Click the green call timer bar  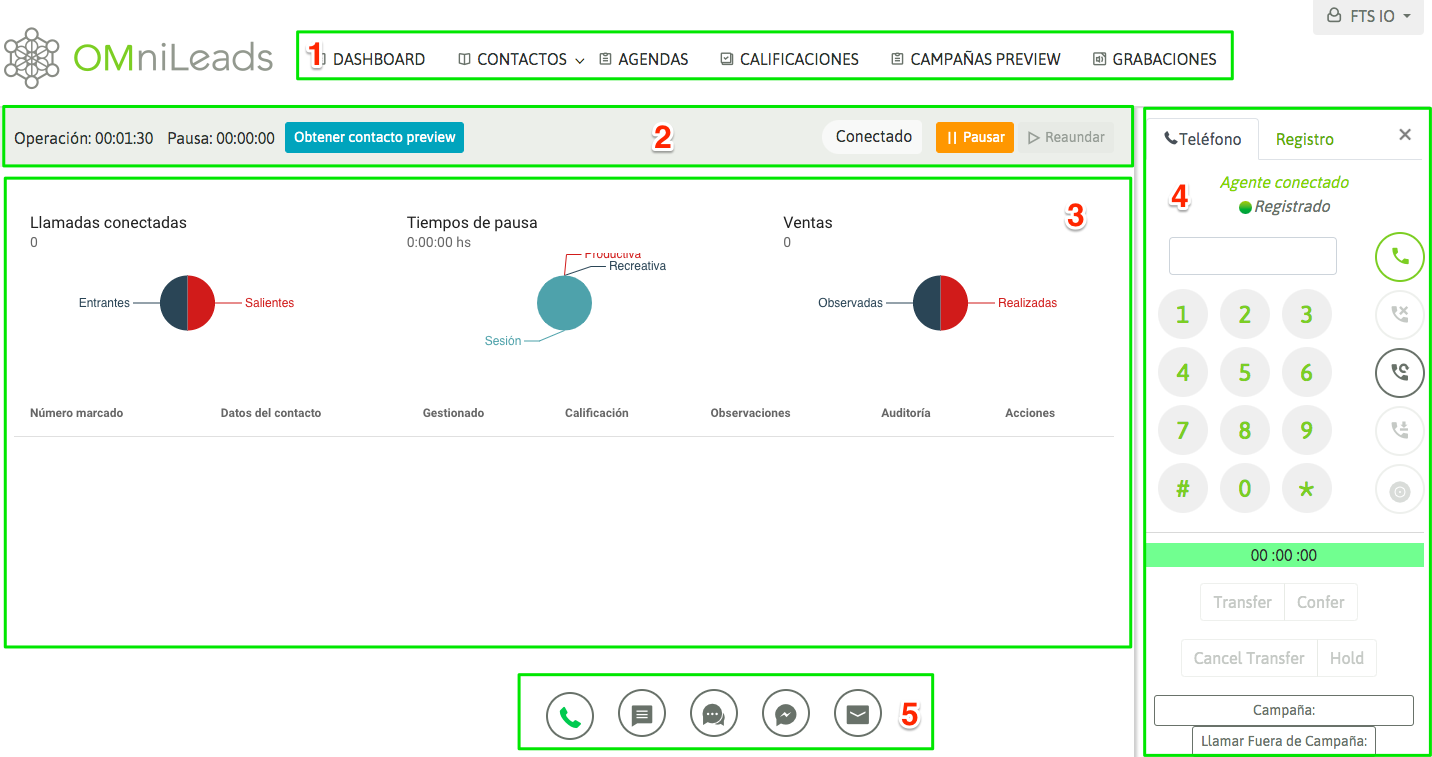click(x=1284, y=555)
